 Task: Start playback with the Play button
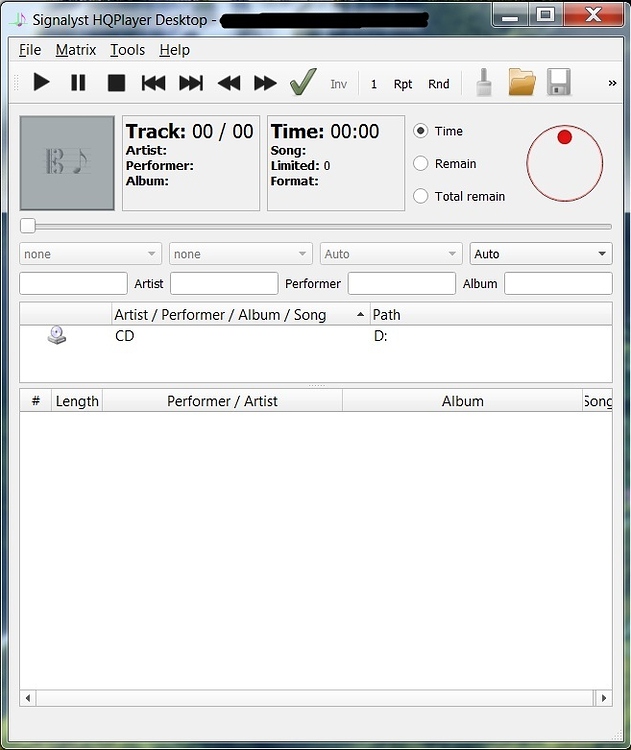click(42, 83)
